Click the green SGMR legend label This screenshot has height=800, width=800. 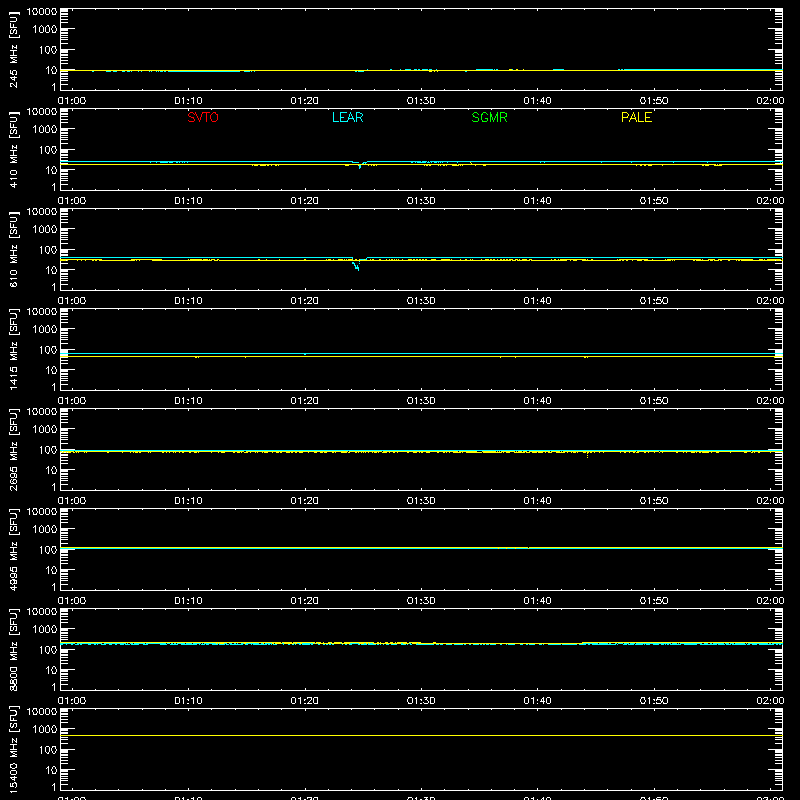pos(489,117)
